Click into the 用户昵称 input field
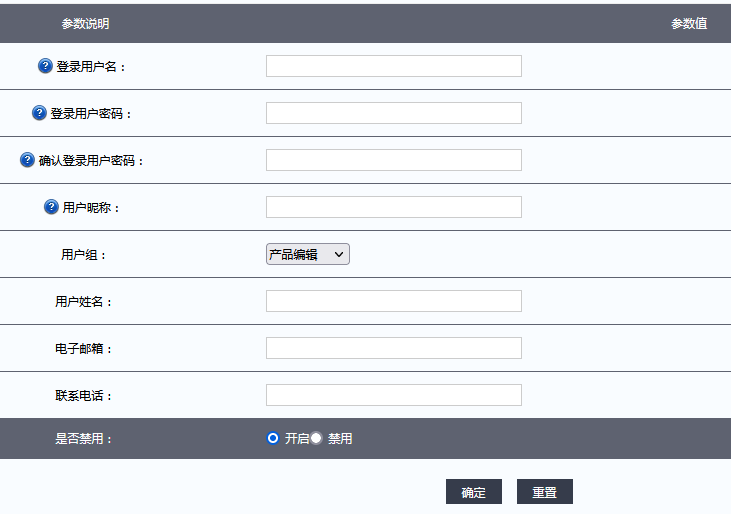Viewport: 731px width, 514px height. [393, 207]
